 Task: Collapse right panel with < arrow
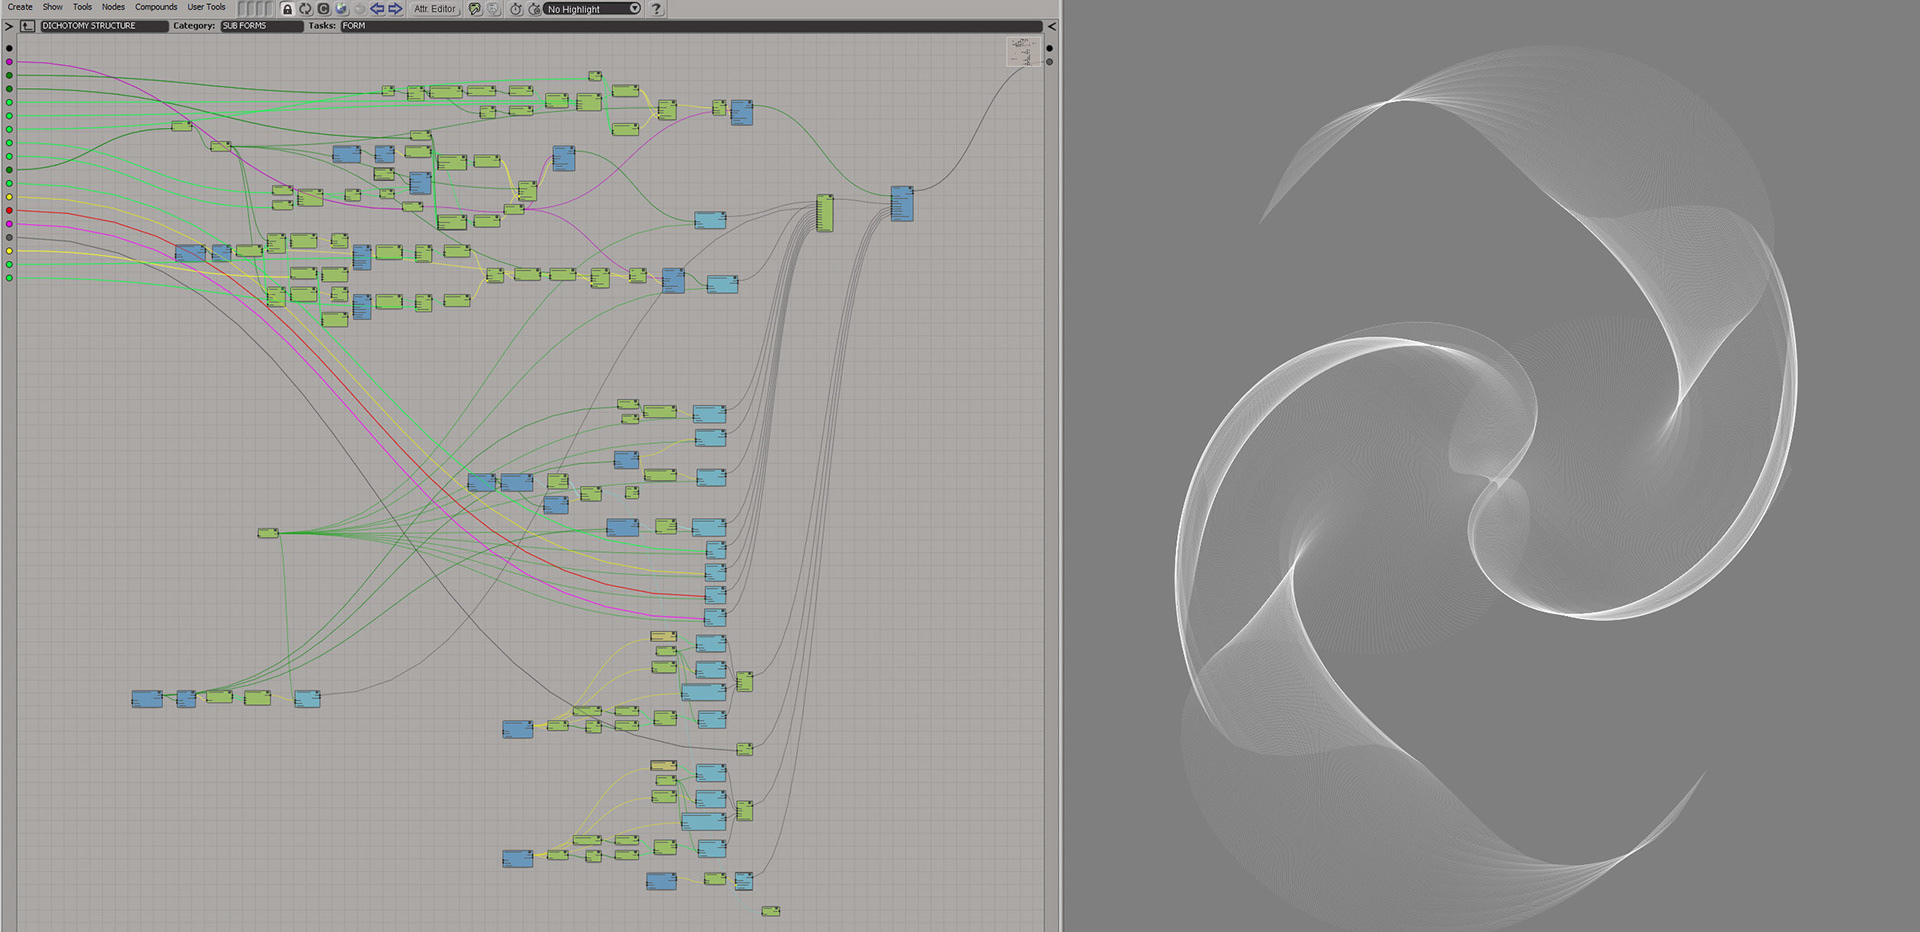(1051, 26)
